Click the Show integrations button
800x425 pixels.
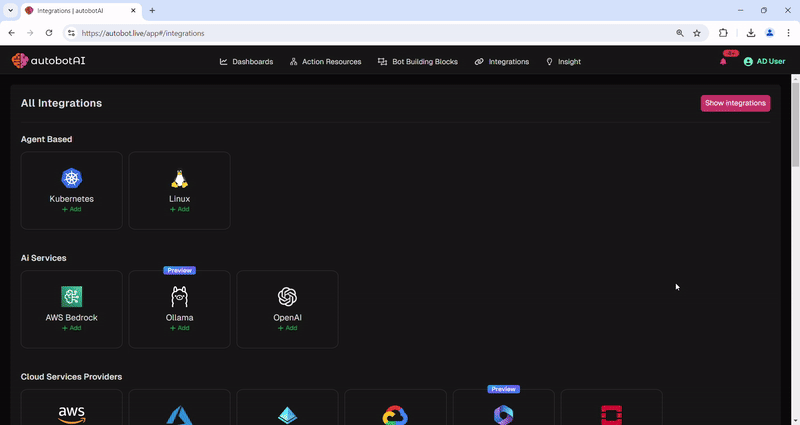735,103
